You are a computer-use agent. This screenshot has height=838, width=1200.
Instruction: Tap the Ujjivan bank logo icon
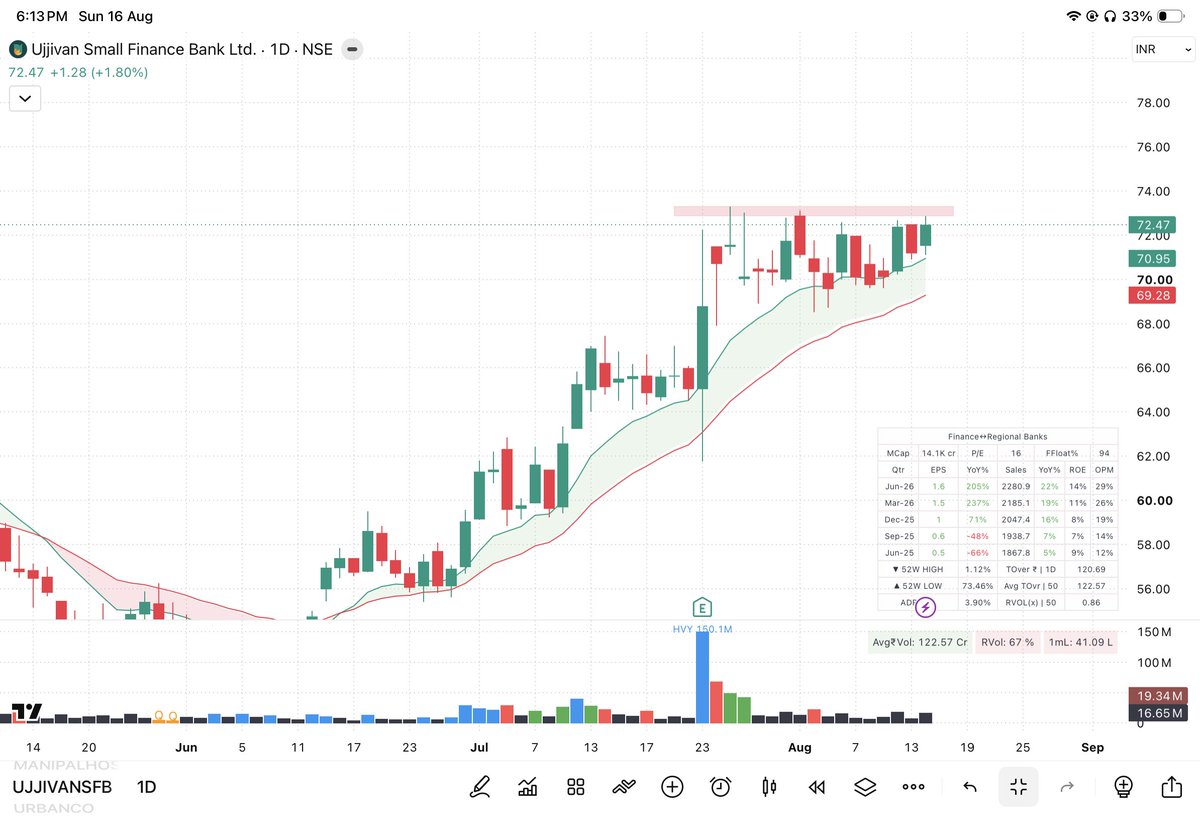(x=17, y=49)
